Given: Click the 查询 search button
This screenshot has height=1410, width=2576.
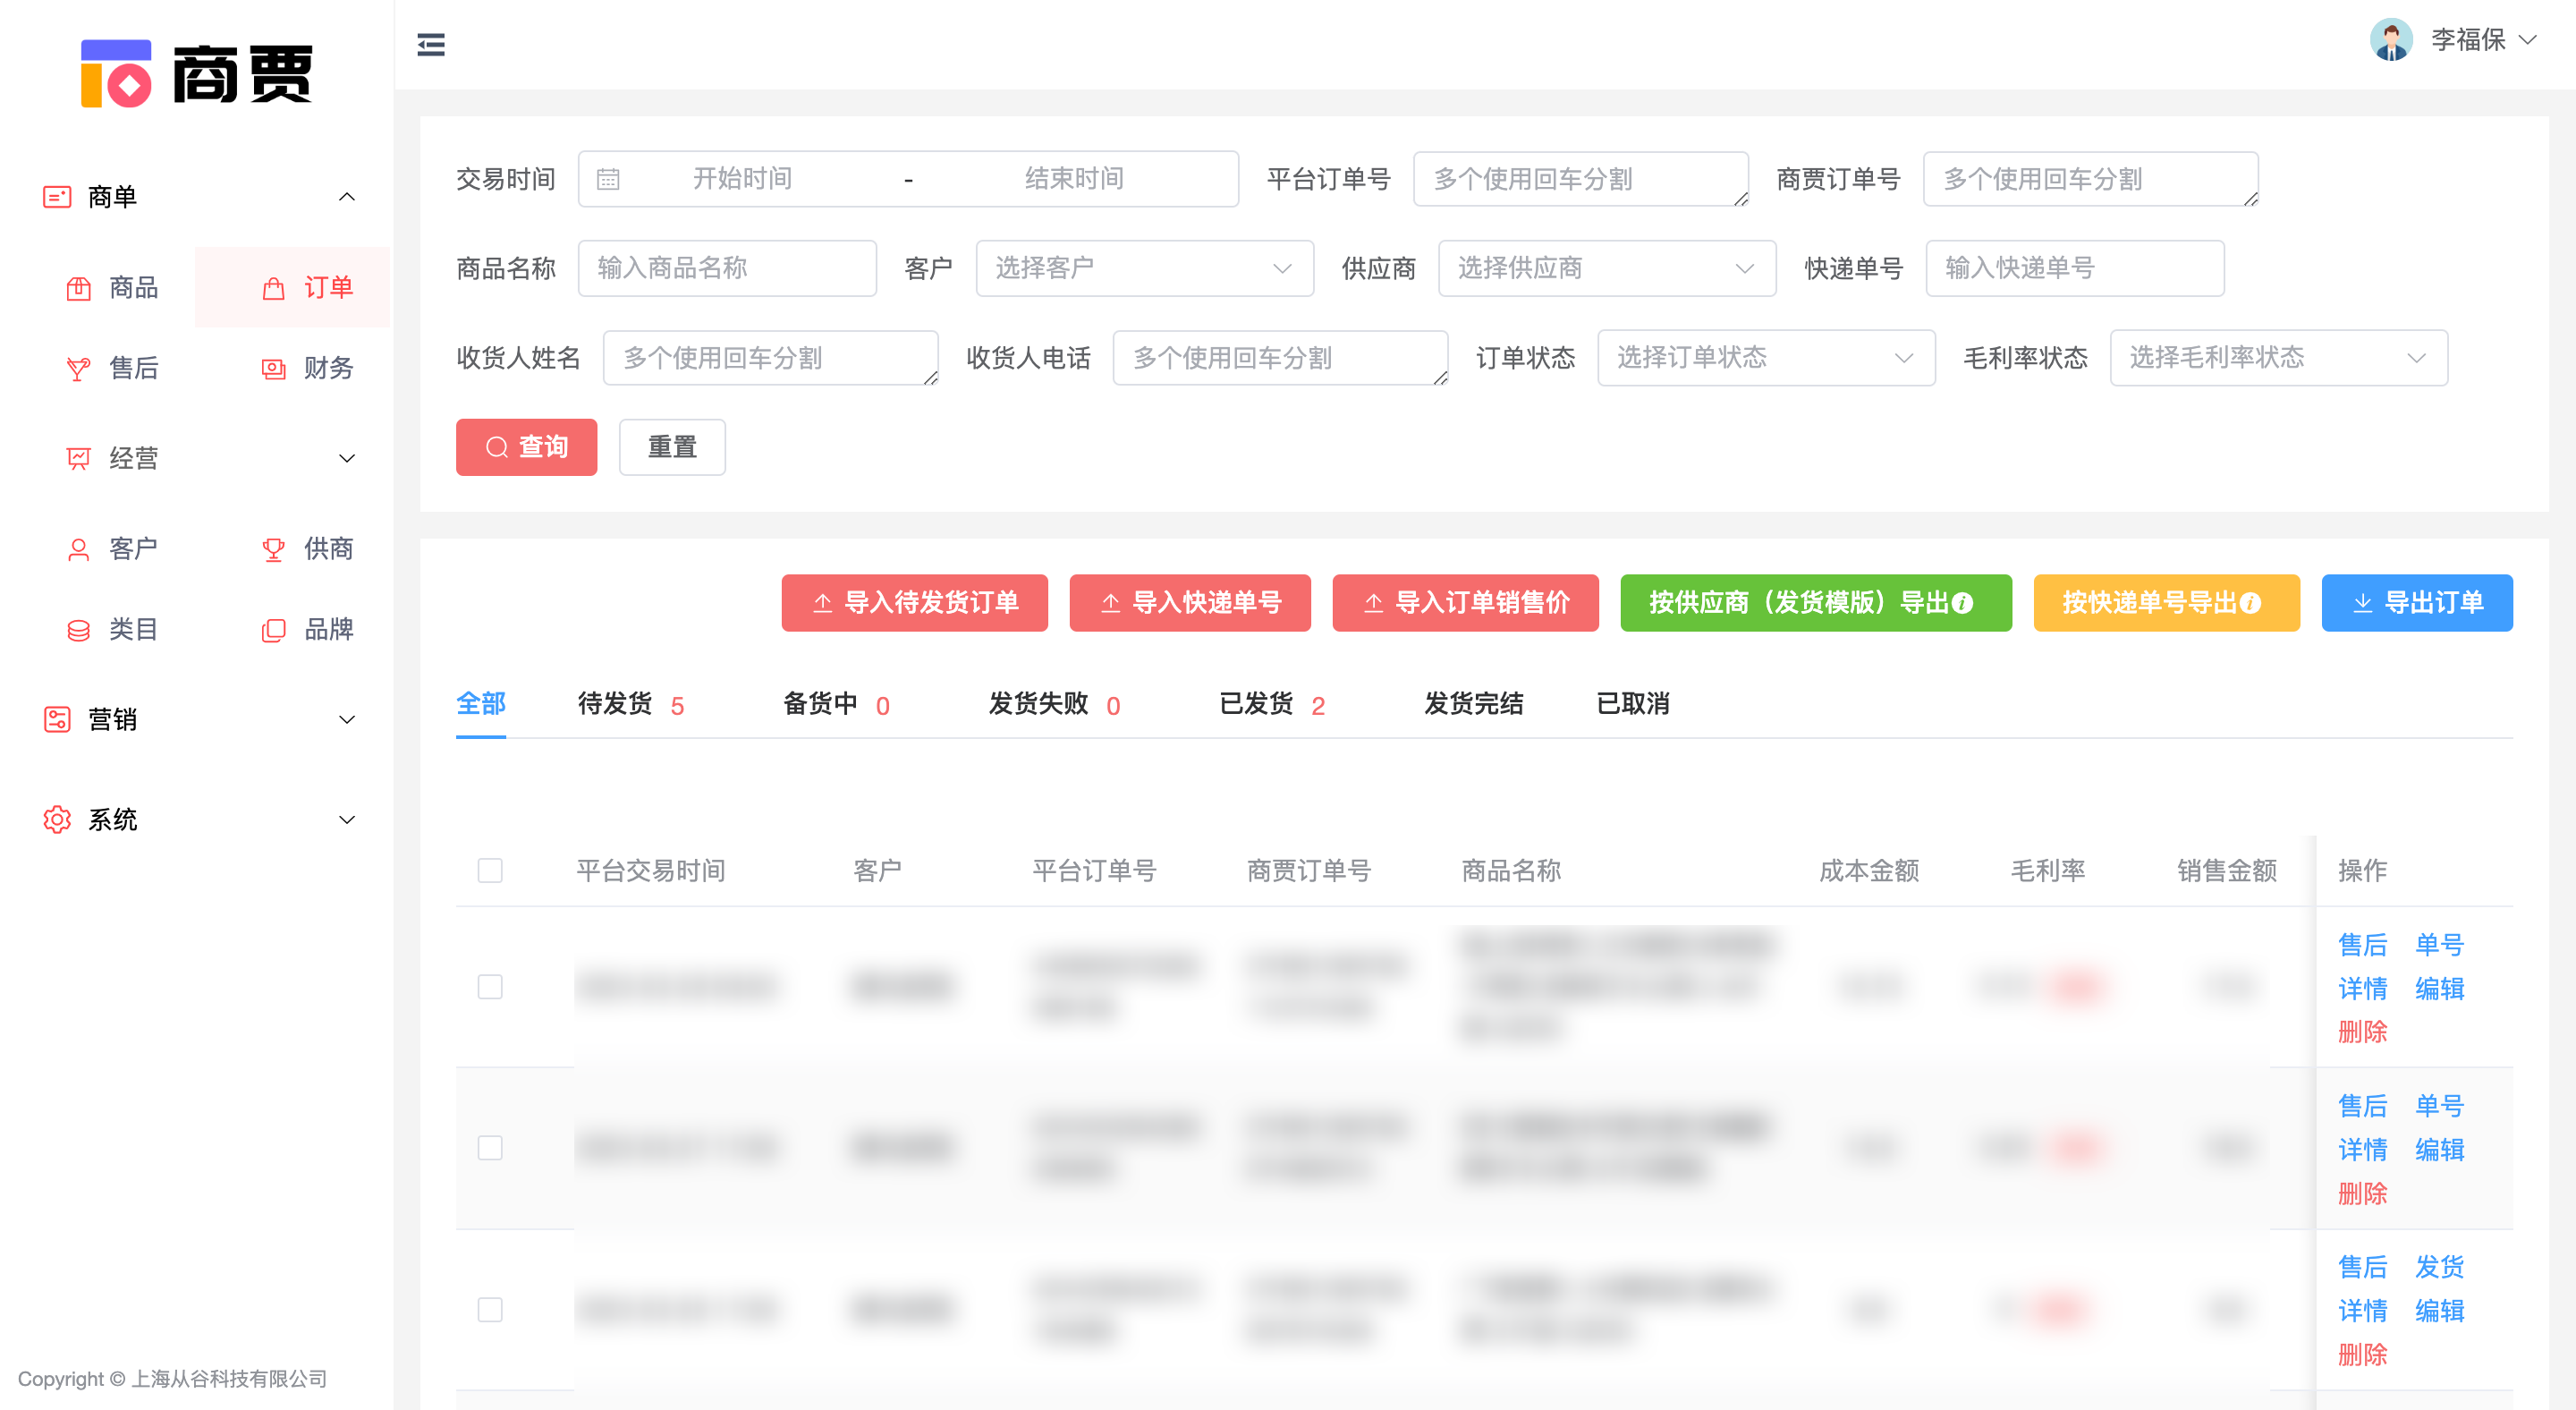Looking at the screenshot, I should pyautogui.click(x=526, y=447).
